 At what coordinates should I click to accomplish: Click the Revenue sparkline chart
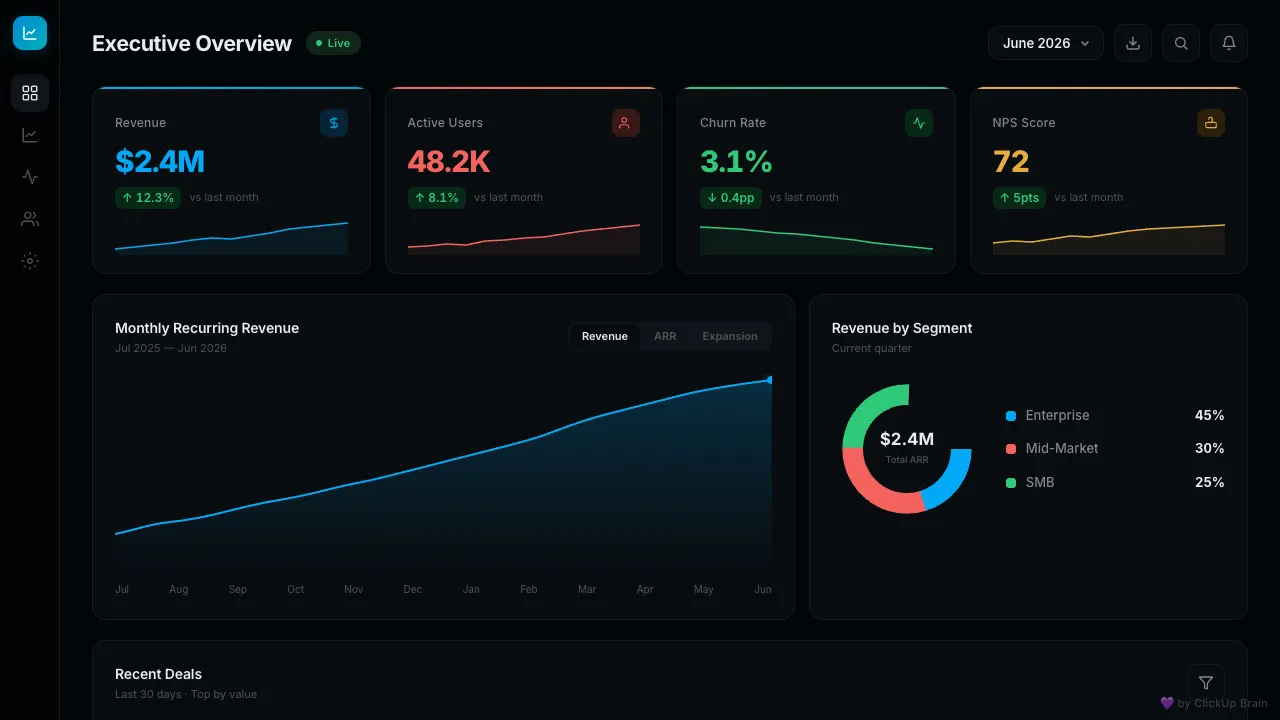pos(231,238)
